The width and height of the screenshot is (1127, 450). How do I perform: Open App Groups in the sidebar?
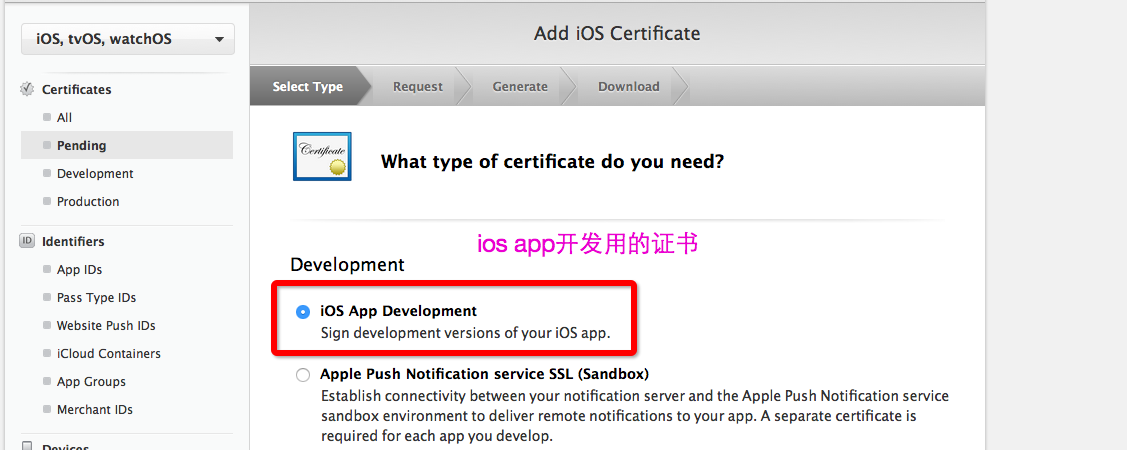(x=91, y=382)
